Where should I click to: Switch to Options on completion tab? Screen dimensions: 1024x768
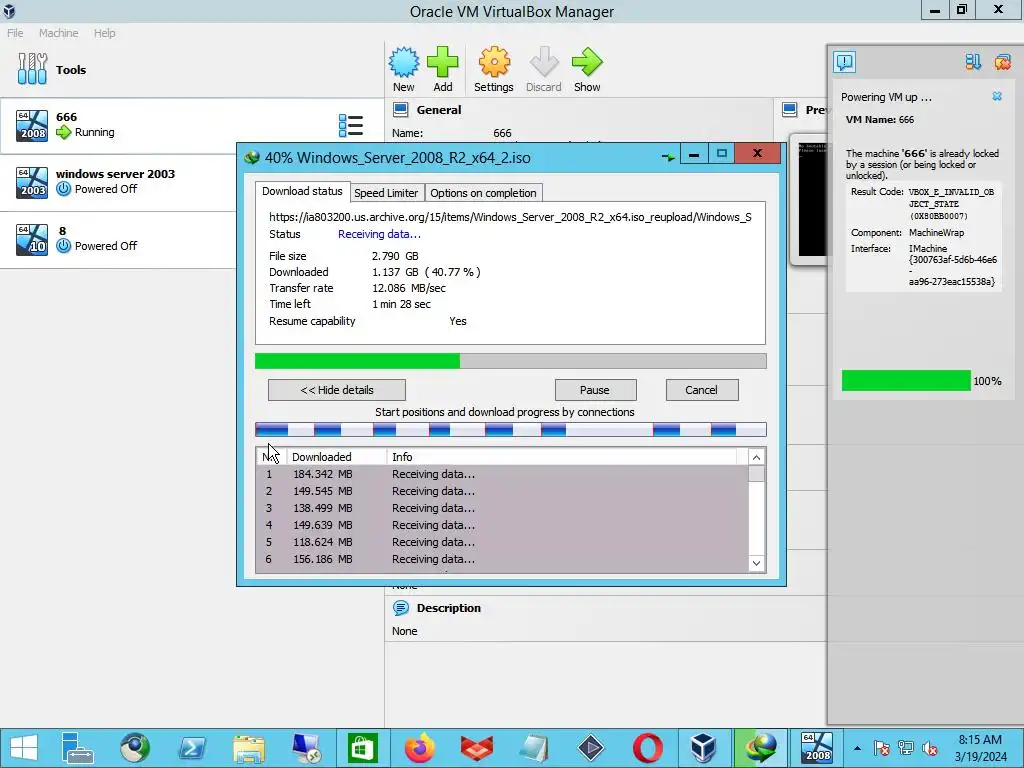[483, 193]
